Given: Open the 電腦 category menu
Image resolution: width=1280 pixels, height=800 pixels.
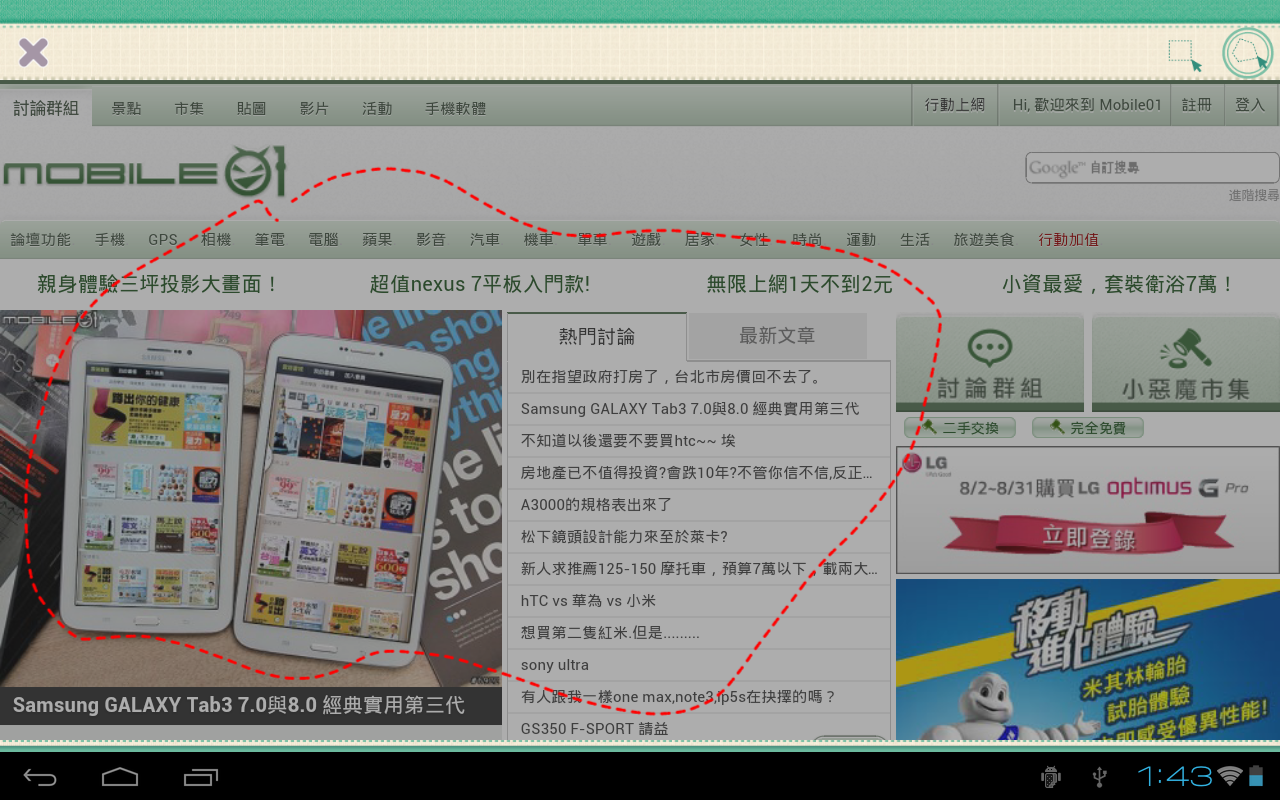Looking at the screenshot, I should [323, 239].
